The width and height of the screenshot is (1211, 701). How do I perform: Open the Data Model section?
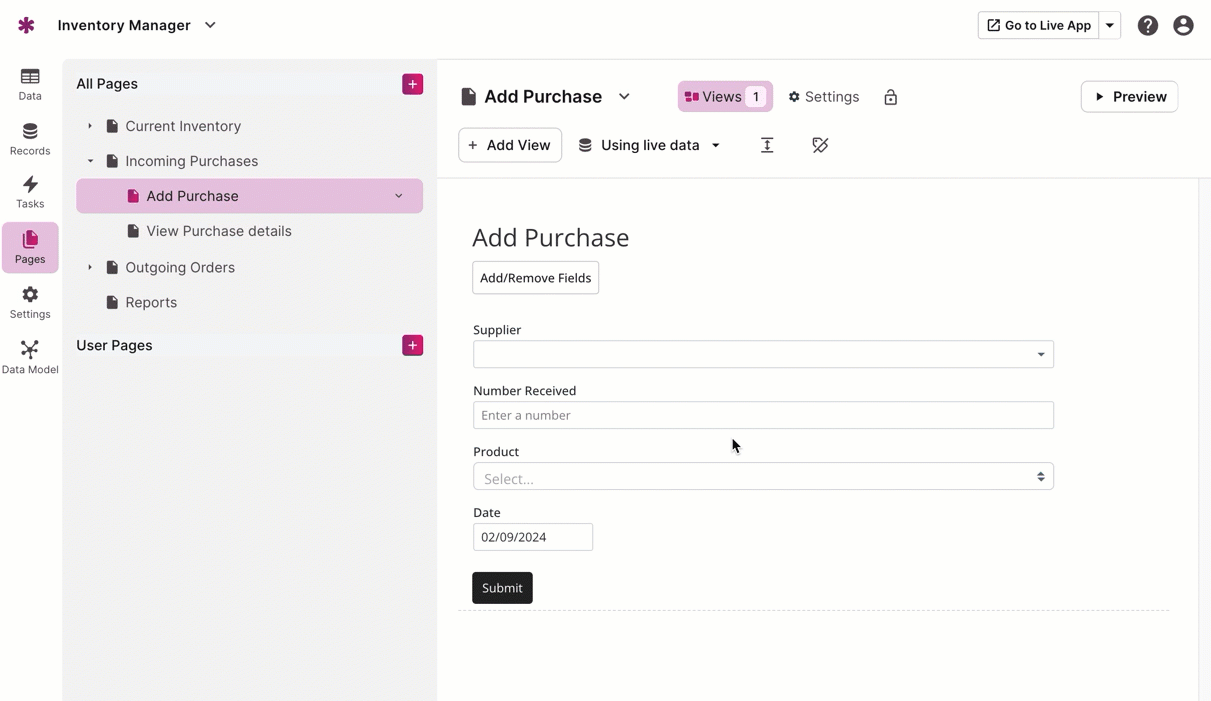[30, 357]
